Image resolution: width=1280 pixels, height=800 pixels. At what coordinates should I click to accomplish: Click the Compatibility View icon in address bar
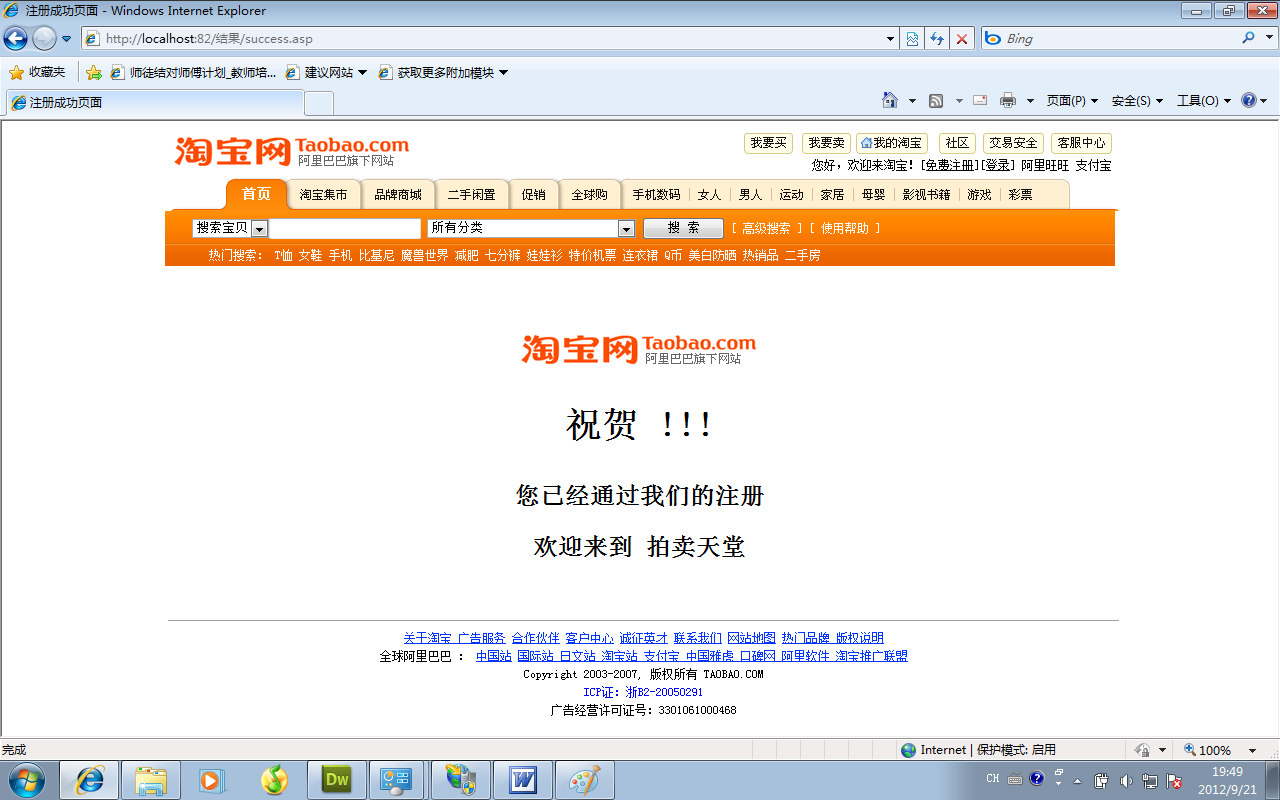click(912, 39)
